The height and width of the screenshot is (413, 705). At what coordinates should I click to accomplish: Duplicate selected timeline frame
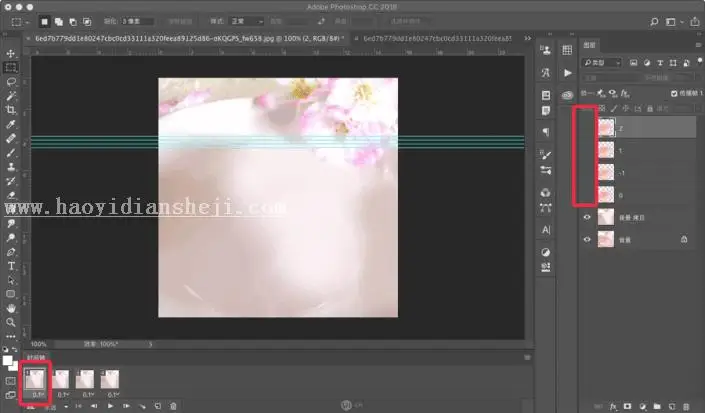click(157, 406)
